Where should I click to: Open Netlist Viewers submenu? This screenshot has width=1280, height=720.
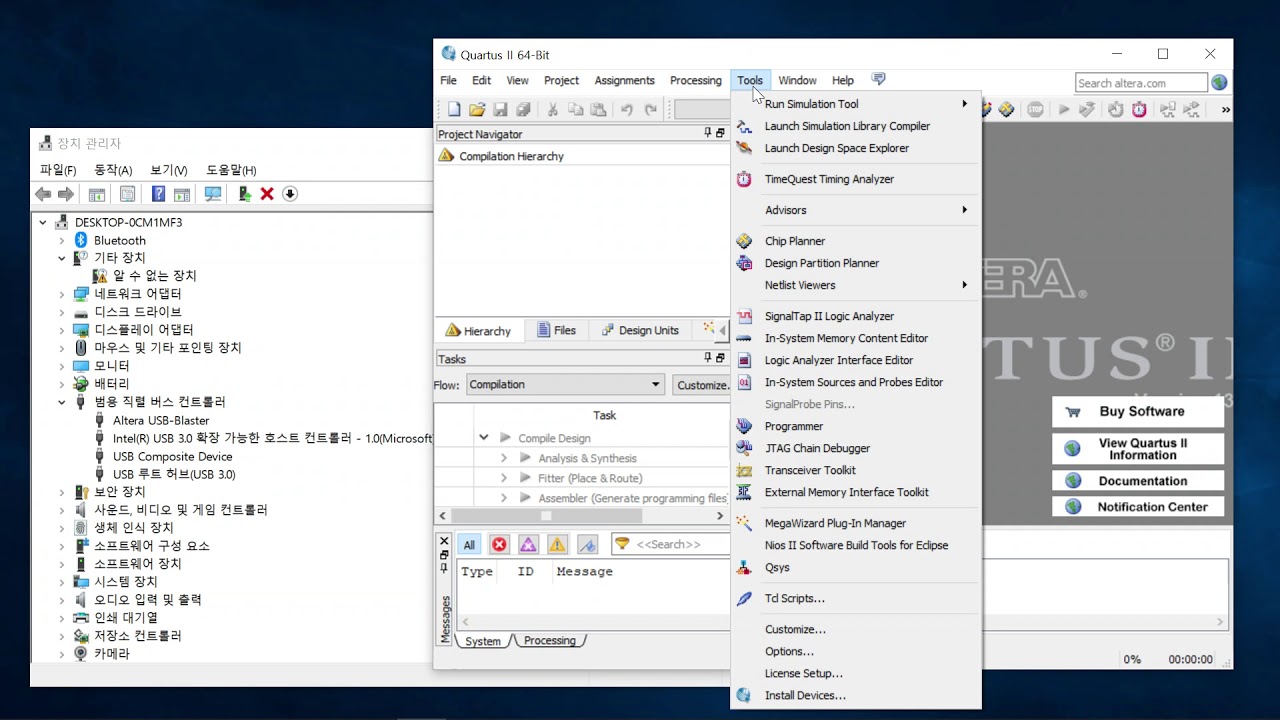(x=856, y=285)
